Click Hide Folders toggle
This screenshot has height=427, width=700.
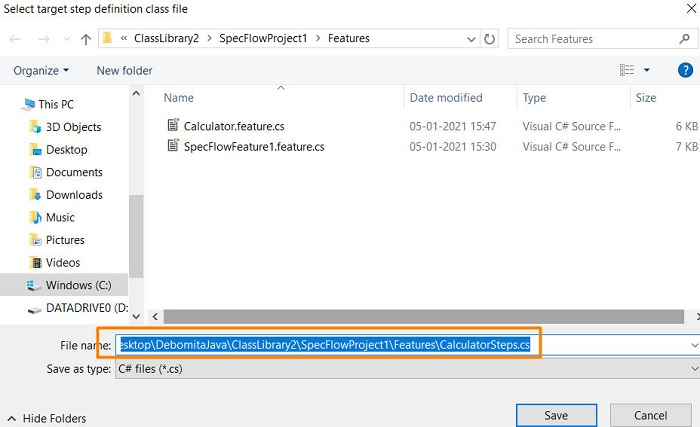(x=46, y=418)
